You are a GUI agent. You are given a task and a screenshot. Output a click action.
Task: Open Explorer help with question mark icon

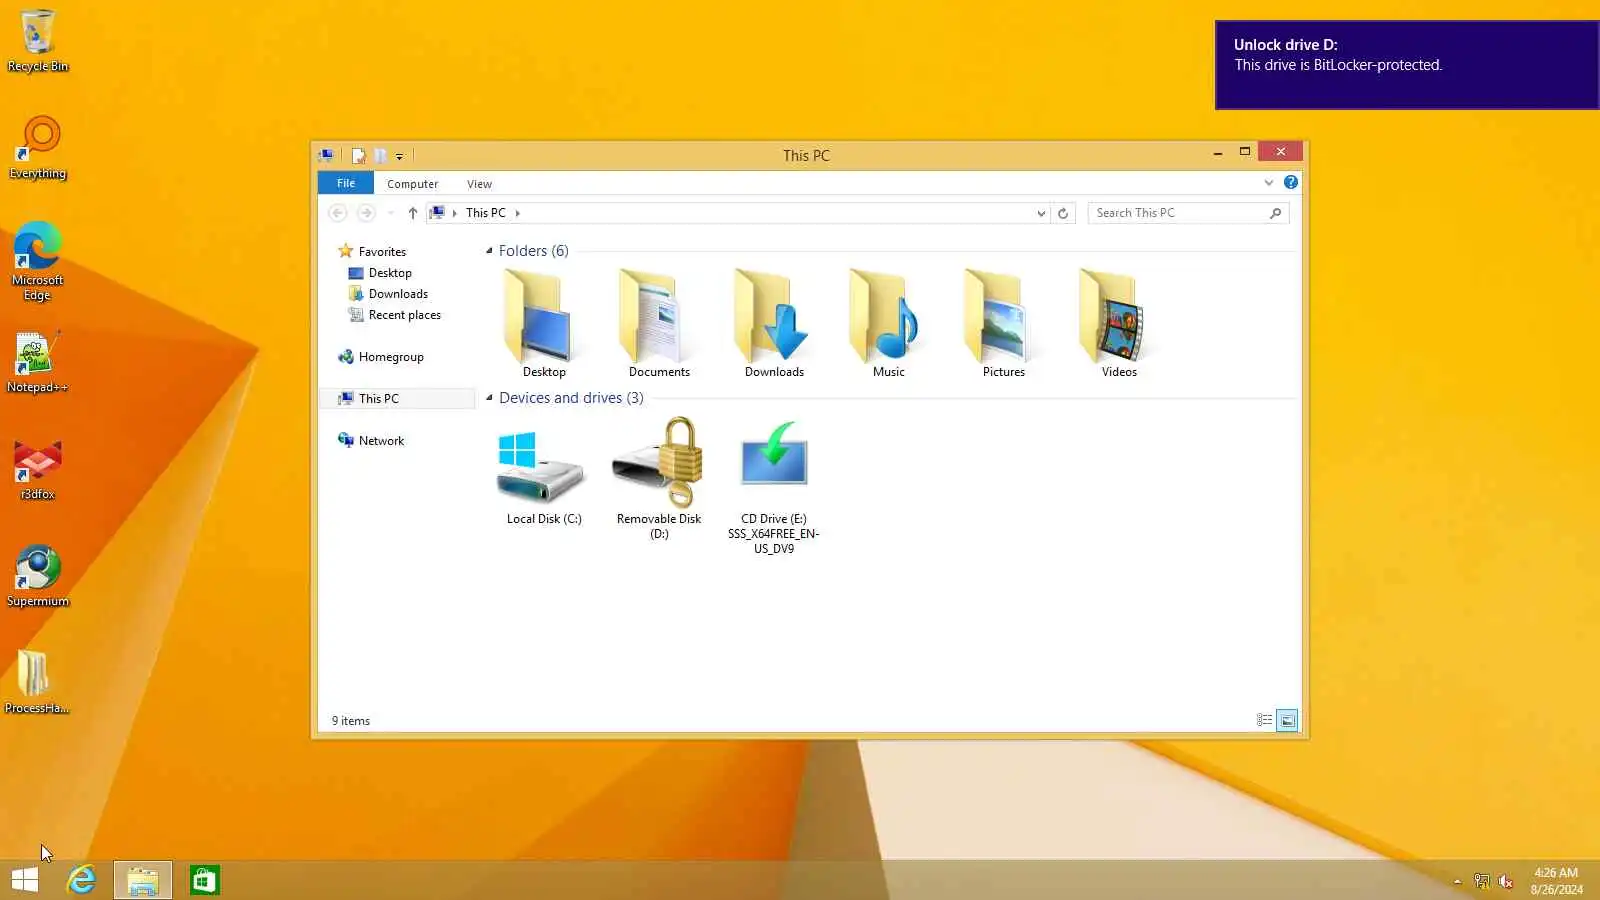(x=1291, y=182)
